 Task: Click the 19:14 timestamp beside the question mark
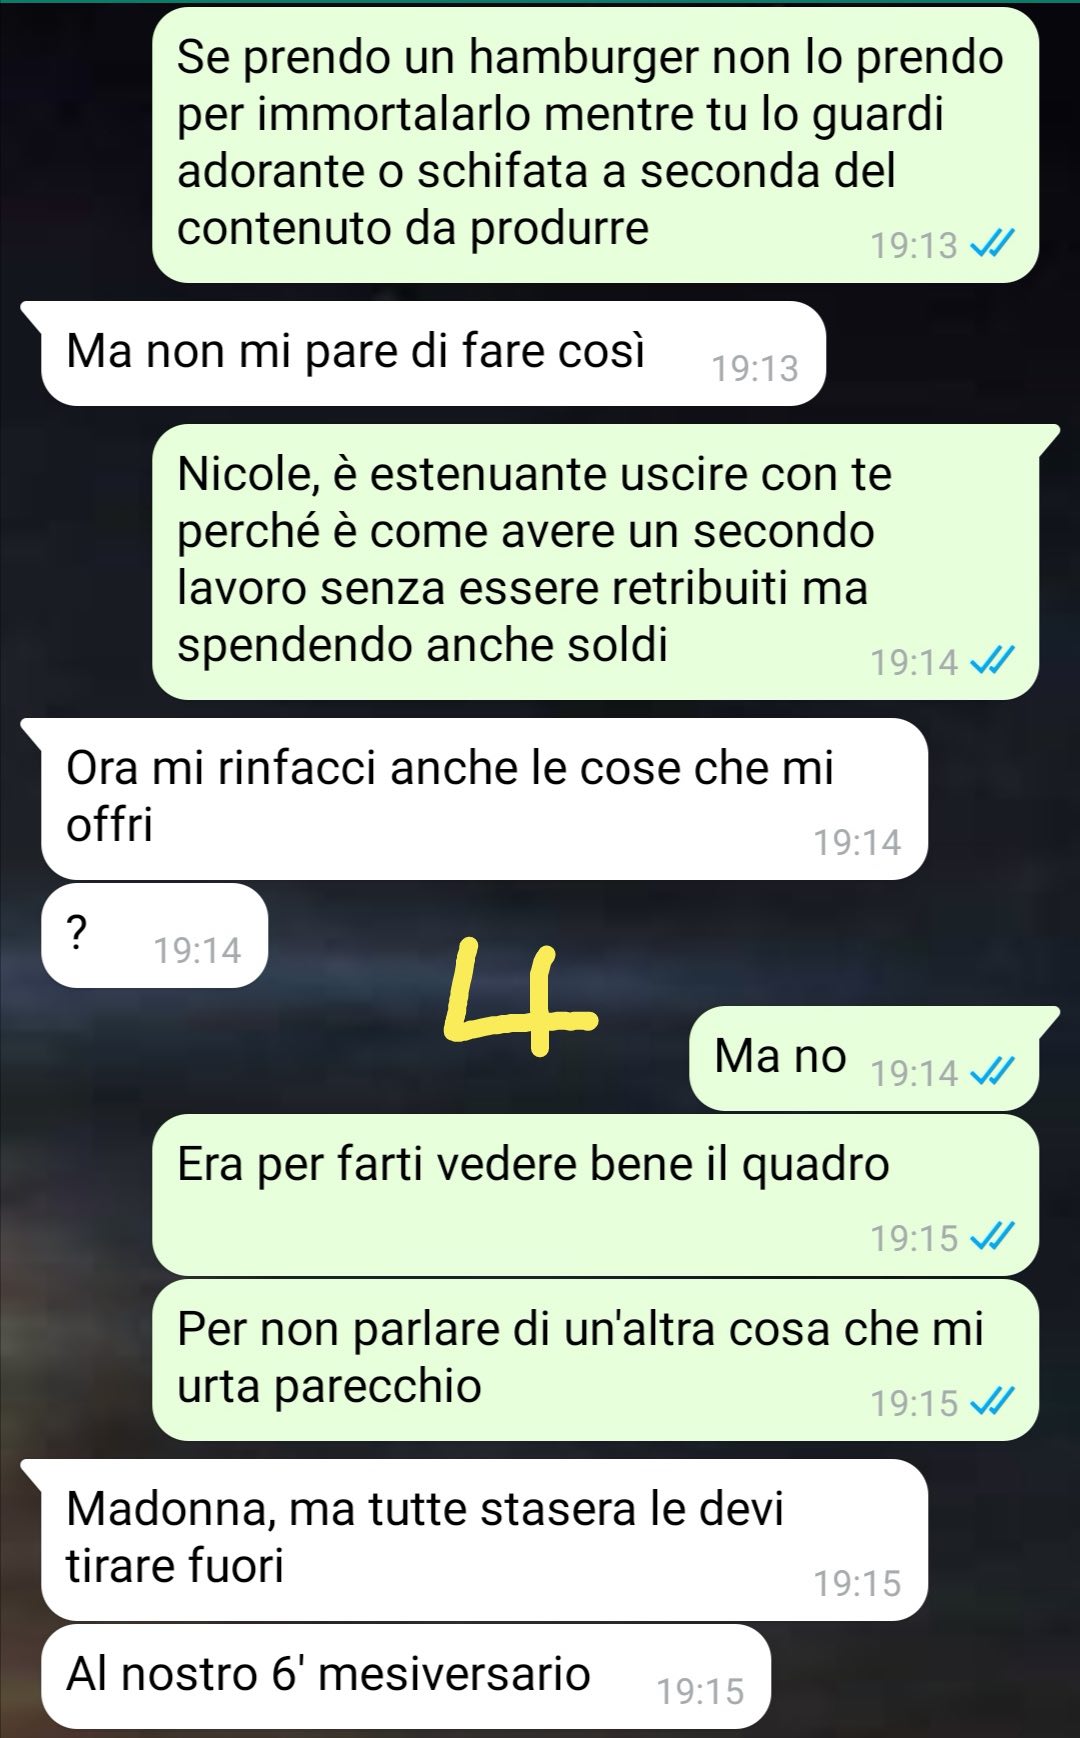(197, 950)
